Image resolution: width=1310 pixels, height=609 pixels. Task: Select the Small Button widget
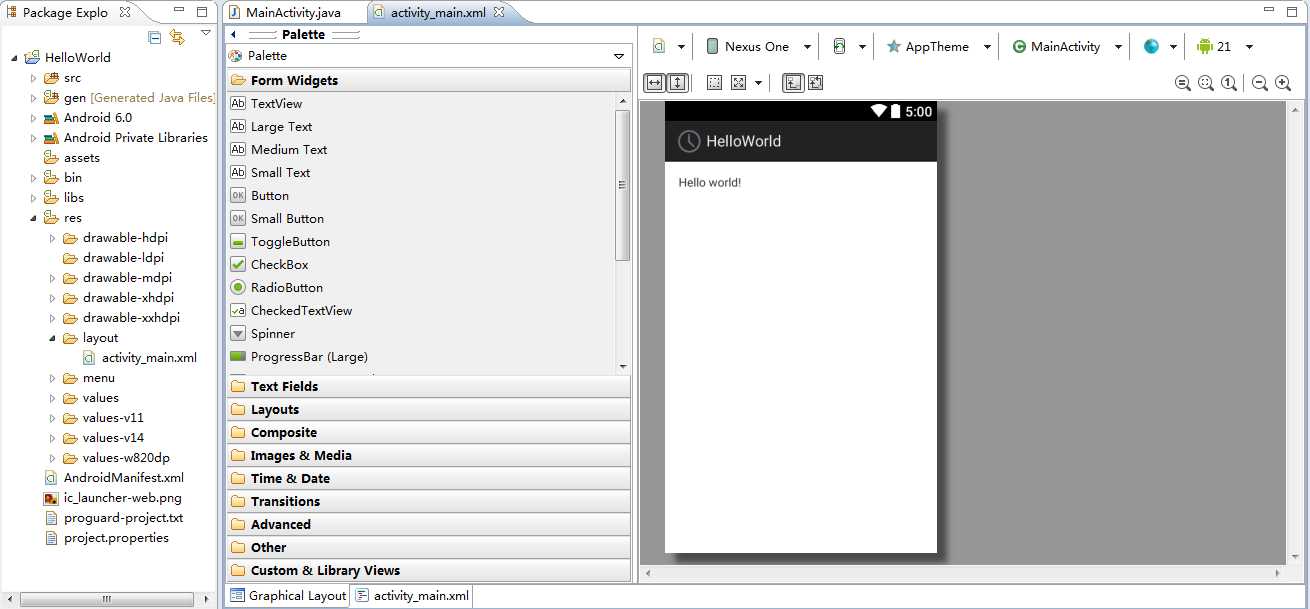click(x=287, y=218)
